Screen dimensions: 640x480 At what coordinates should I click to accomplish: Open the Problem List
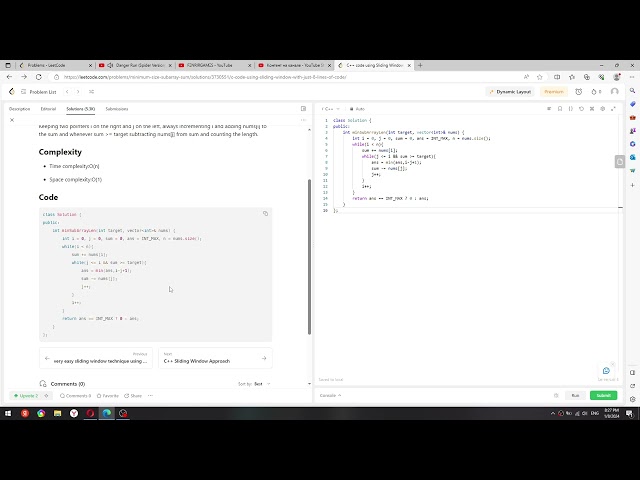[39, 92]
